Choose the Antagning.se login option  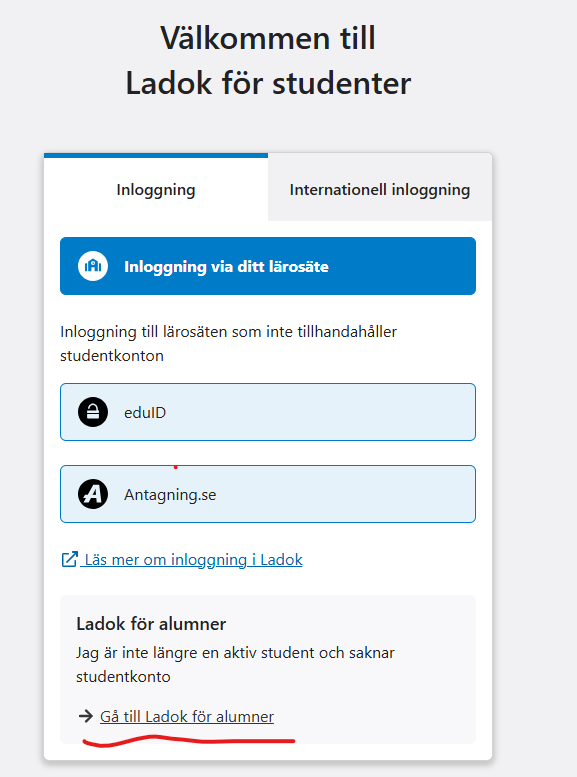tap(268, 494)
